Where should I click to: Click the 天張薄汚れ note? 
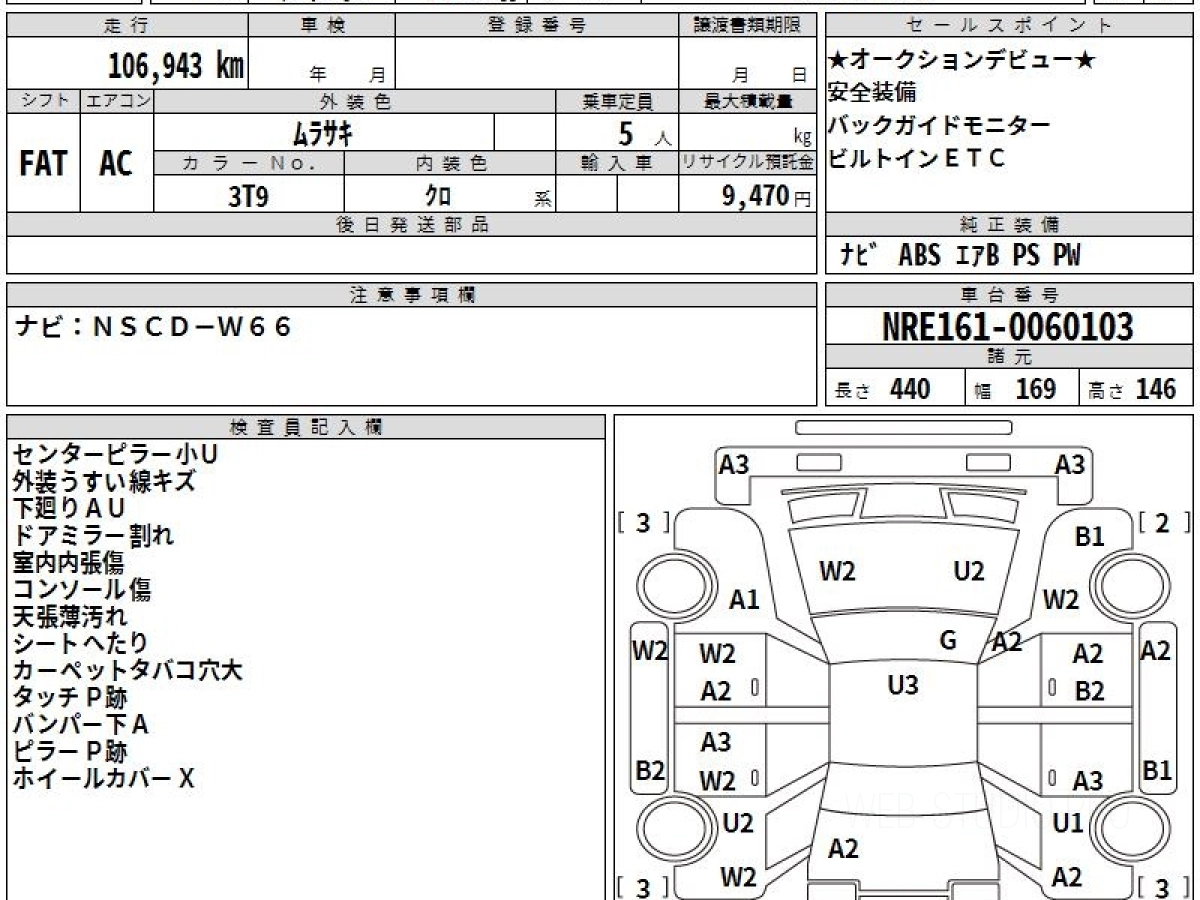pyautogui.click(x=69, y=616)
